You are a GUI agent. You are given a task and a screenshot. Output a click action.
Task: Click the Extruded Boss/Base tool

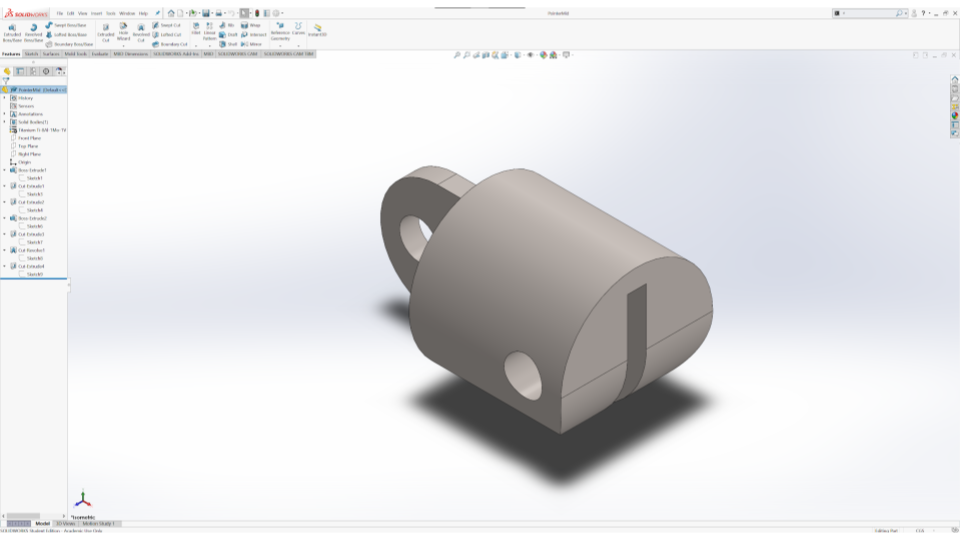(11, 32)
